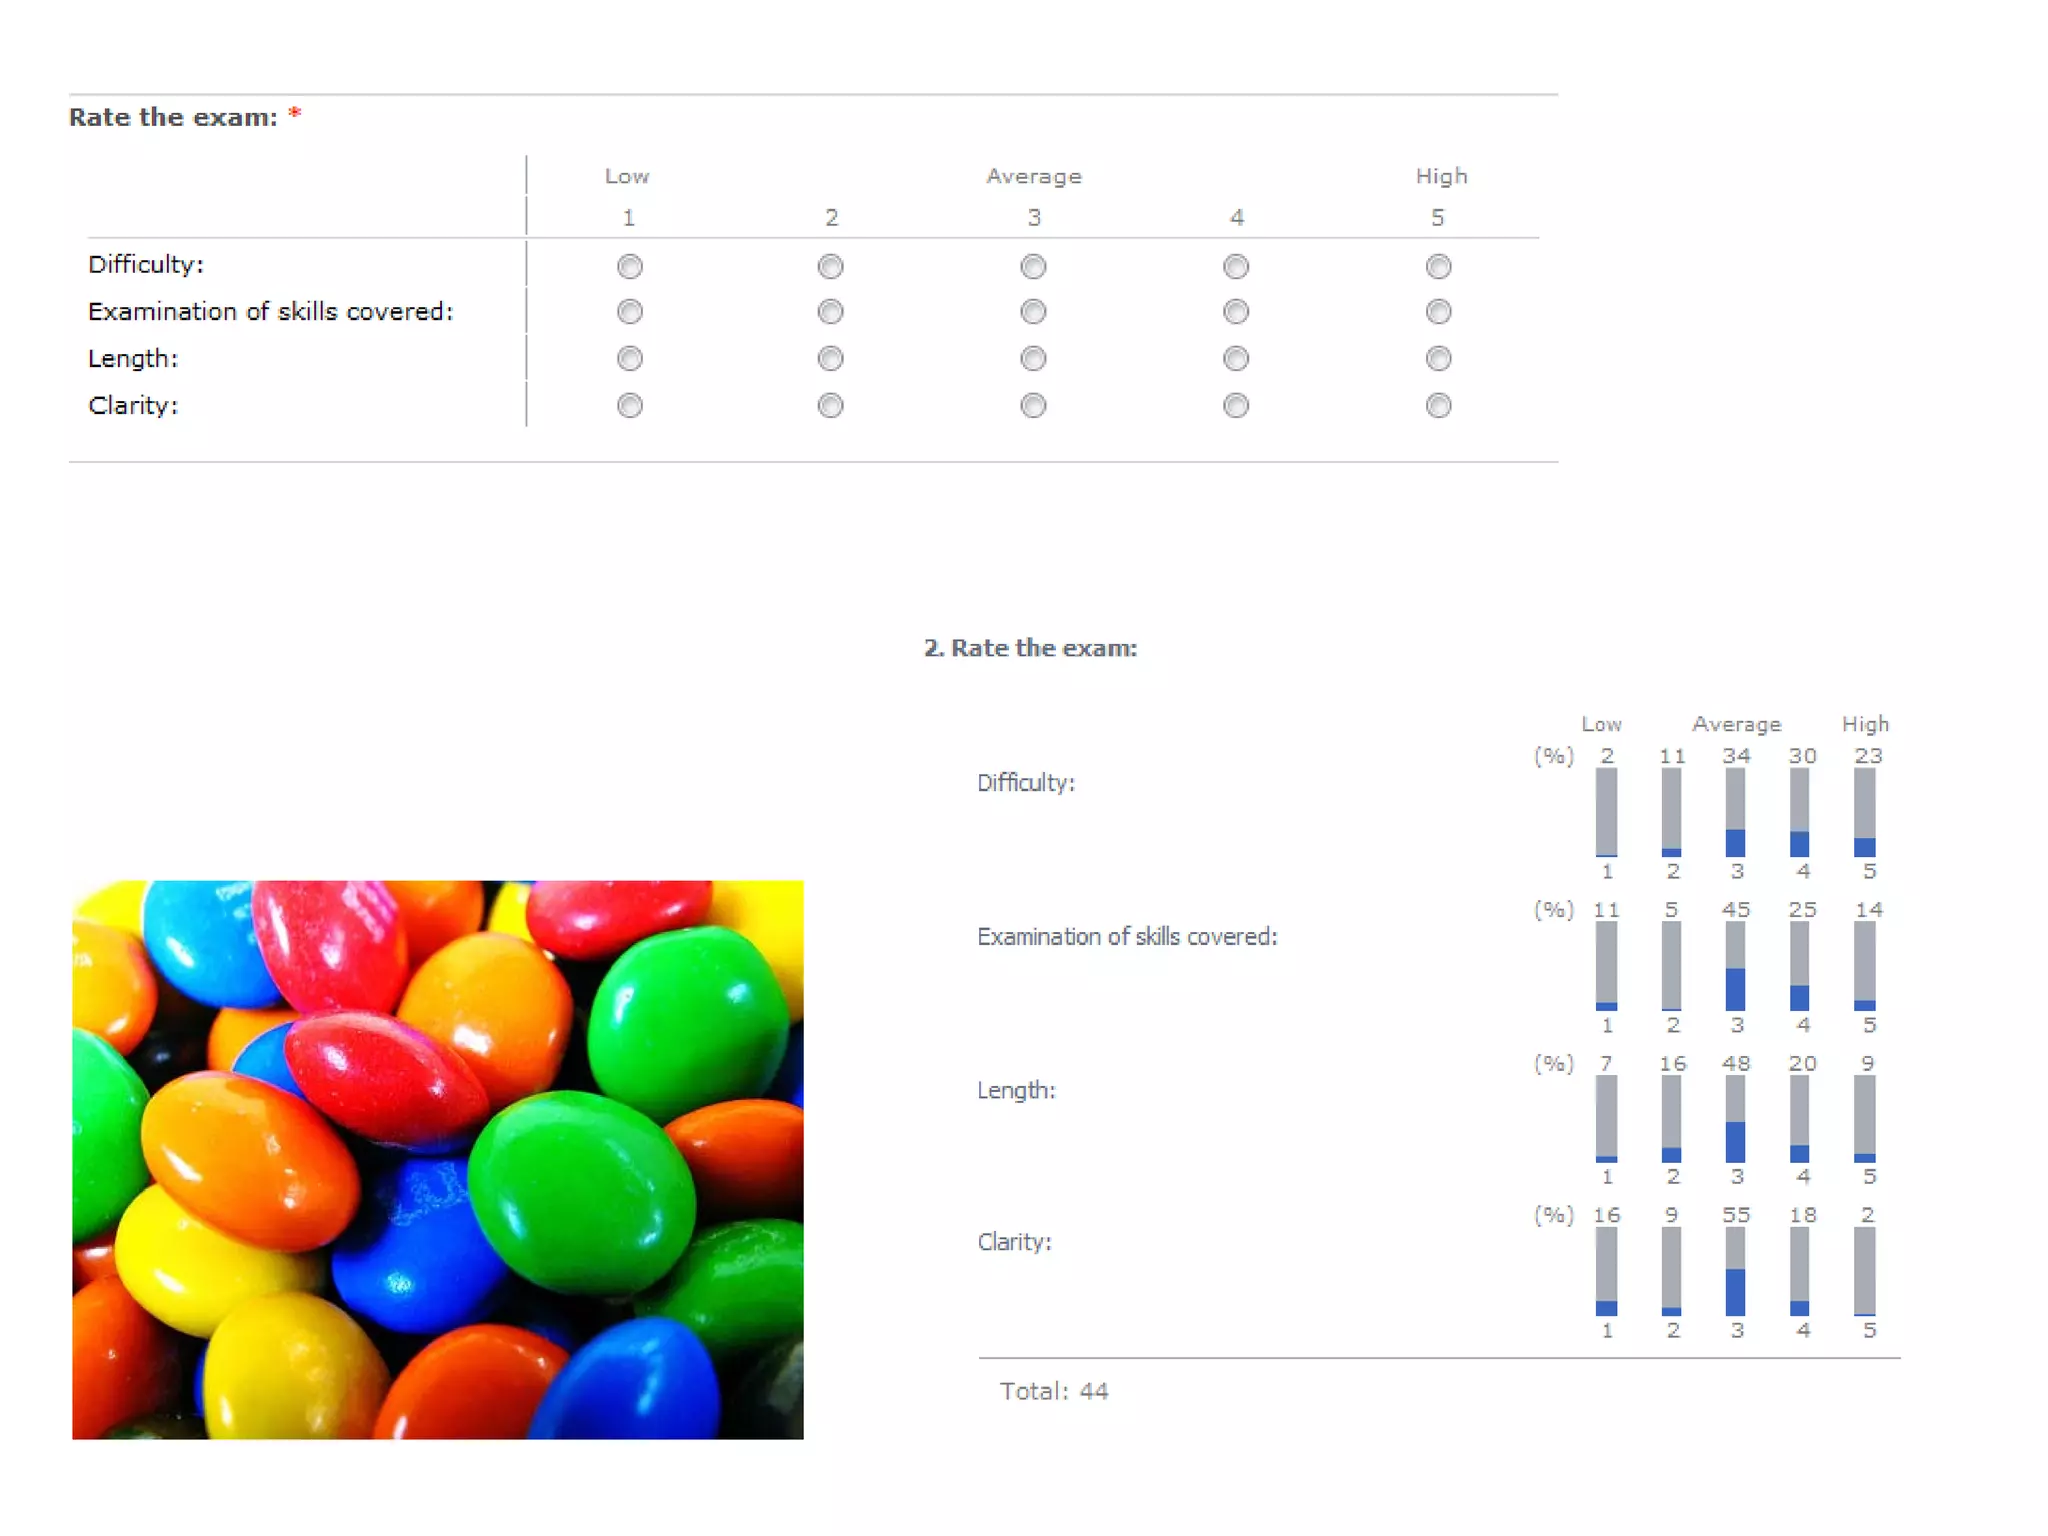Viewport: 2048px width, 1536px height.
Task: Choose rating 2 for Examination of skills covered
Action: coord(830,312)
